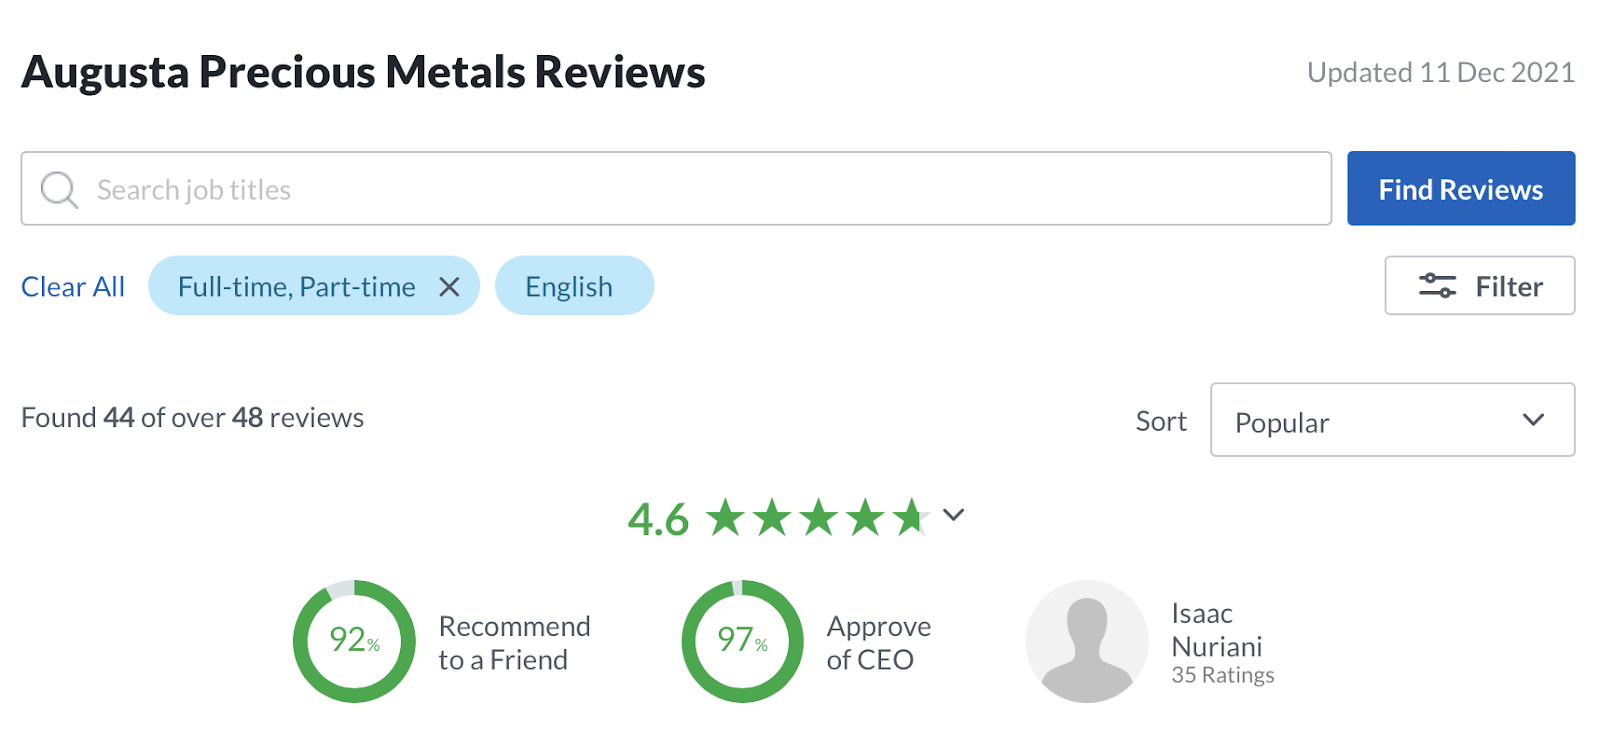Open the Popular sort dropdown
The height and width of the screenshot is (746, 1600).
pos(1391,421)
